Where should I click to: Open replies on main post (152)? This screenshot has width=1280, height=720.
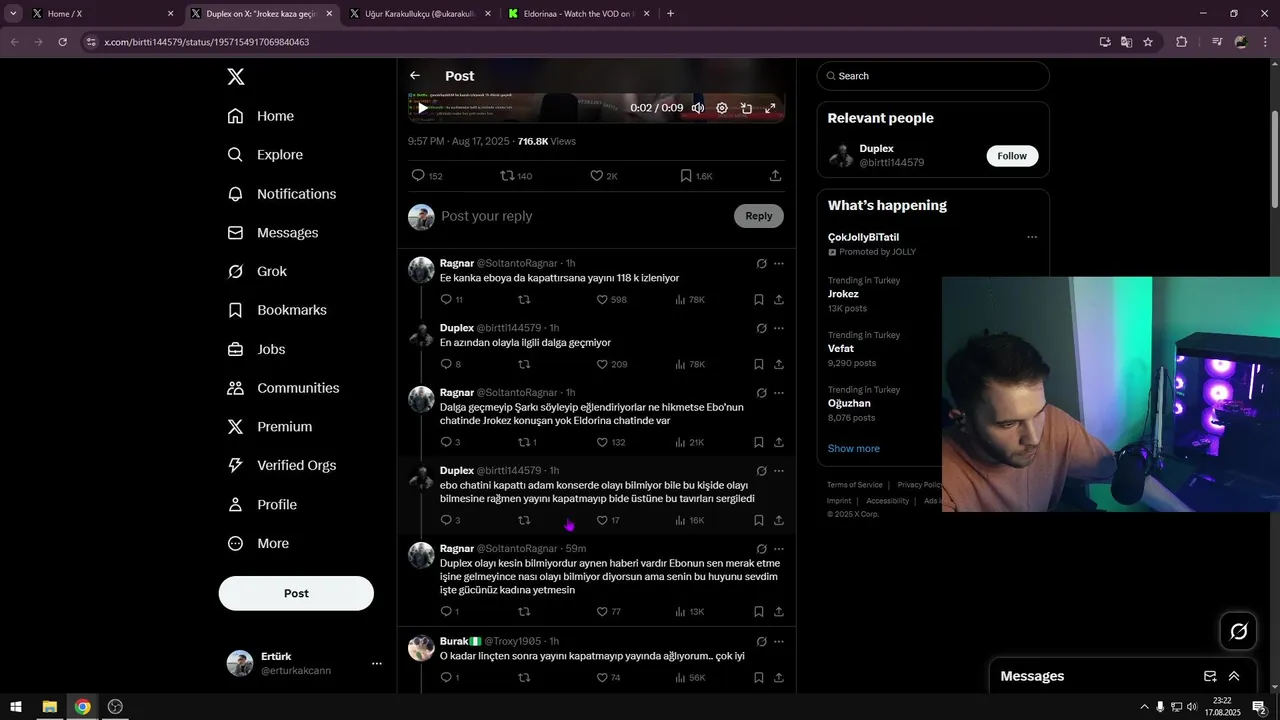point(427,176)
